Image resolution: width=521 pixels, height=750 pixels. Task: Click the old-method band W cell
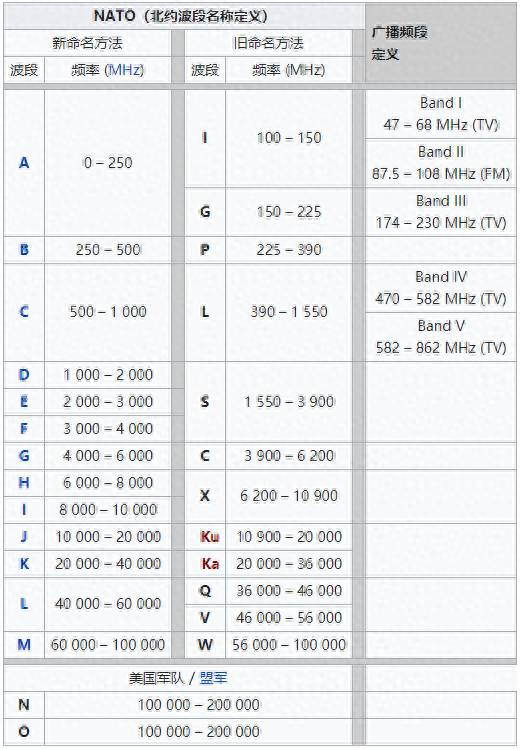click(x=205, y=645)
